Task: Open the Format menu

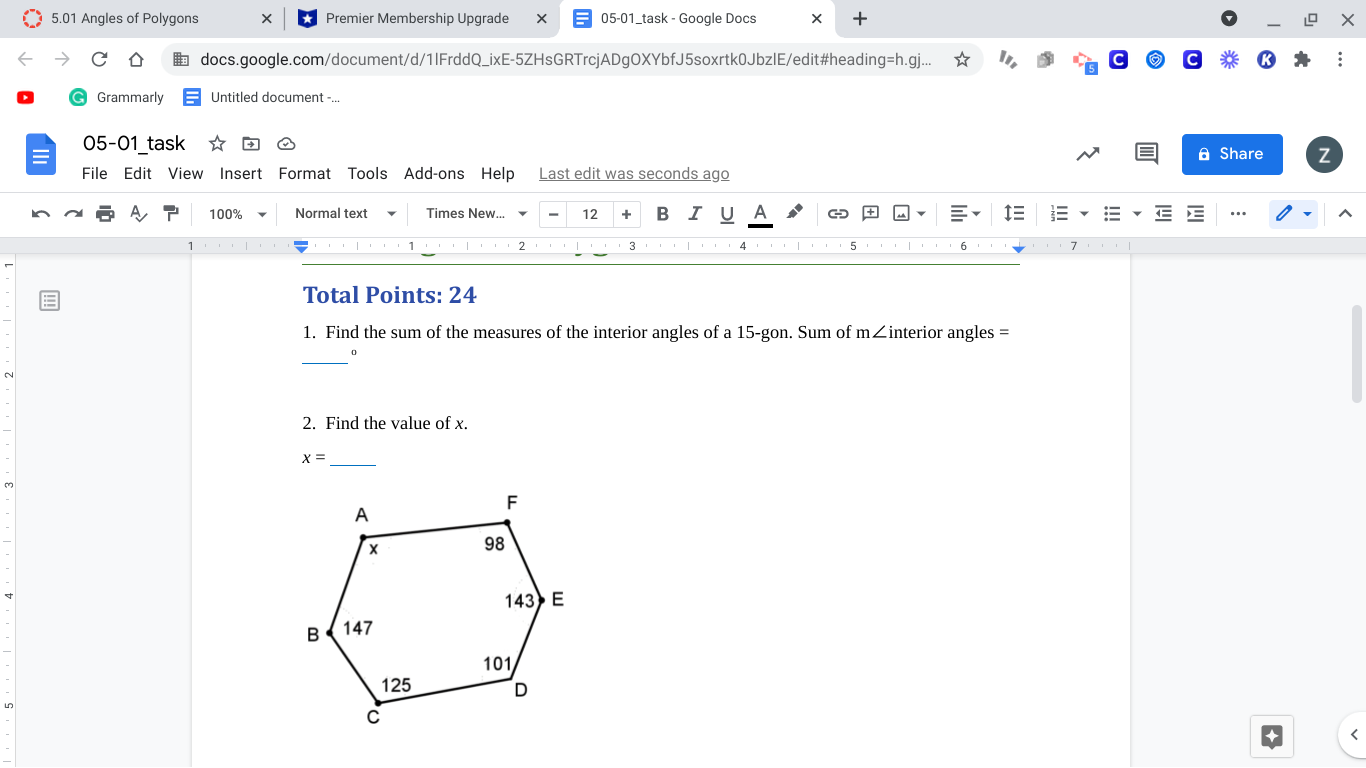Action: (304, 173)
